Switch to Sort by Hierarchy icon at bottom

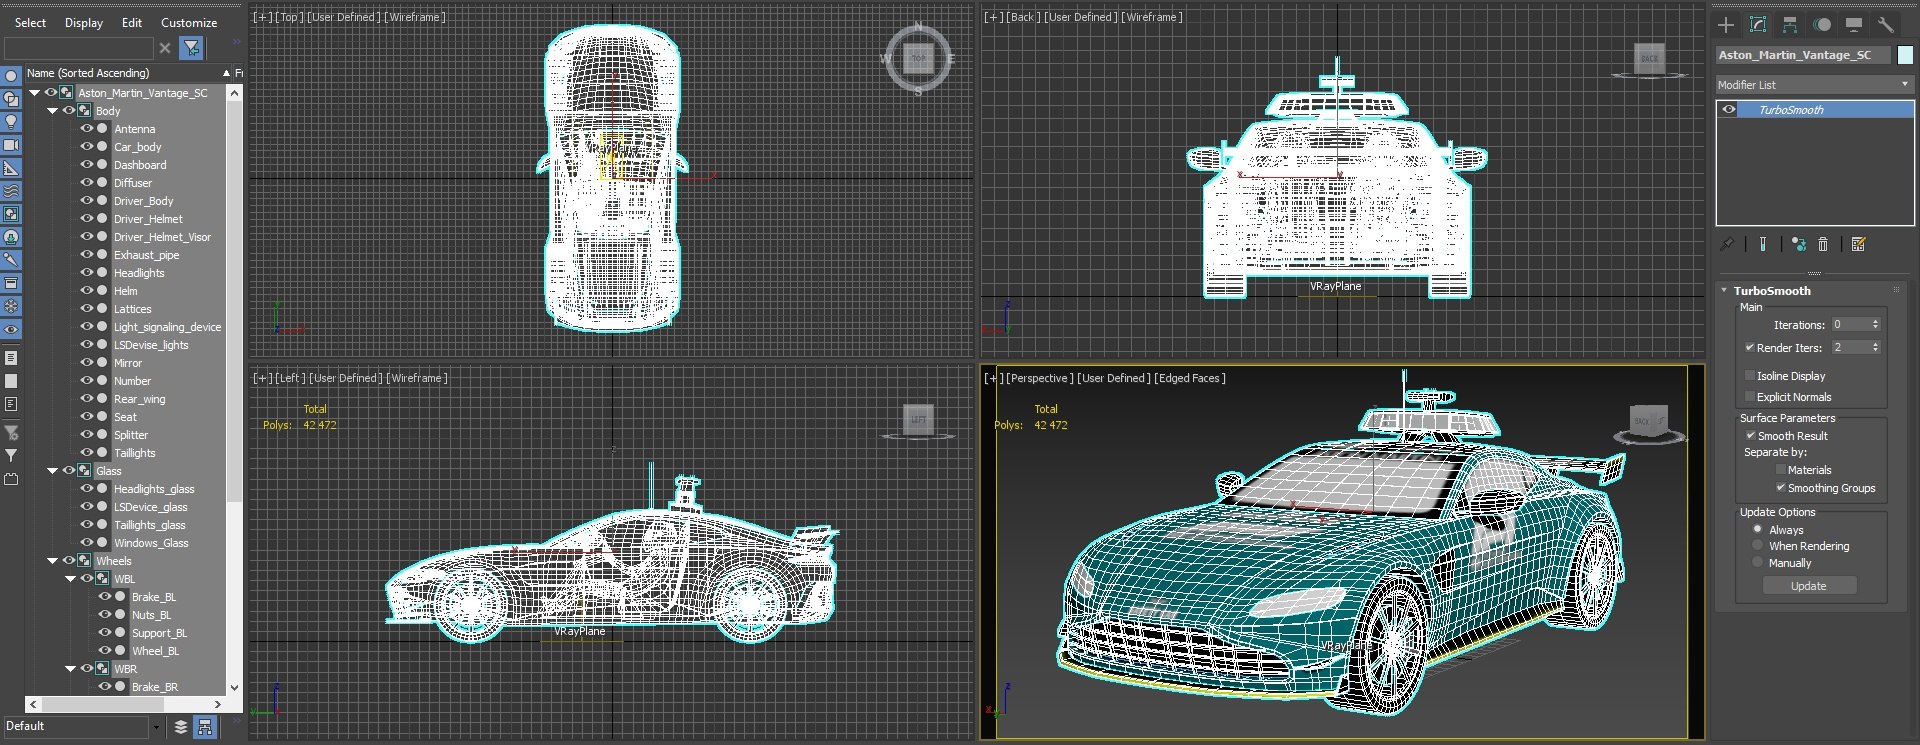(205, 727)
